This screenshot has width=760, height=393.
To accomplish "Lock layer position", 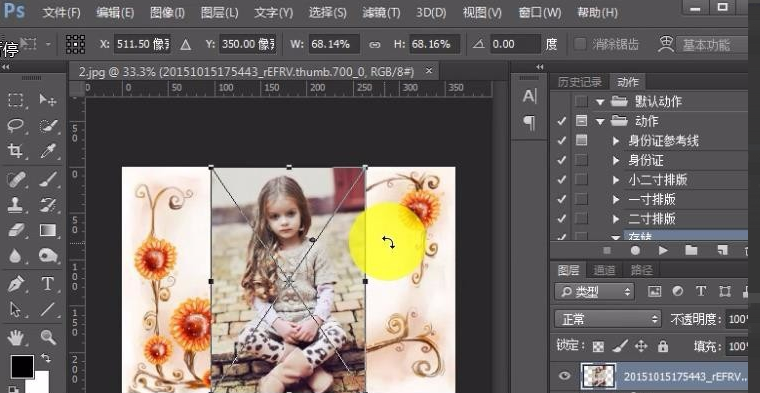I will pos(641,346).
